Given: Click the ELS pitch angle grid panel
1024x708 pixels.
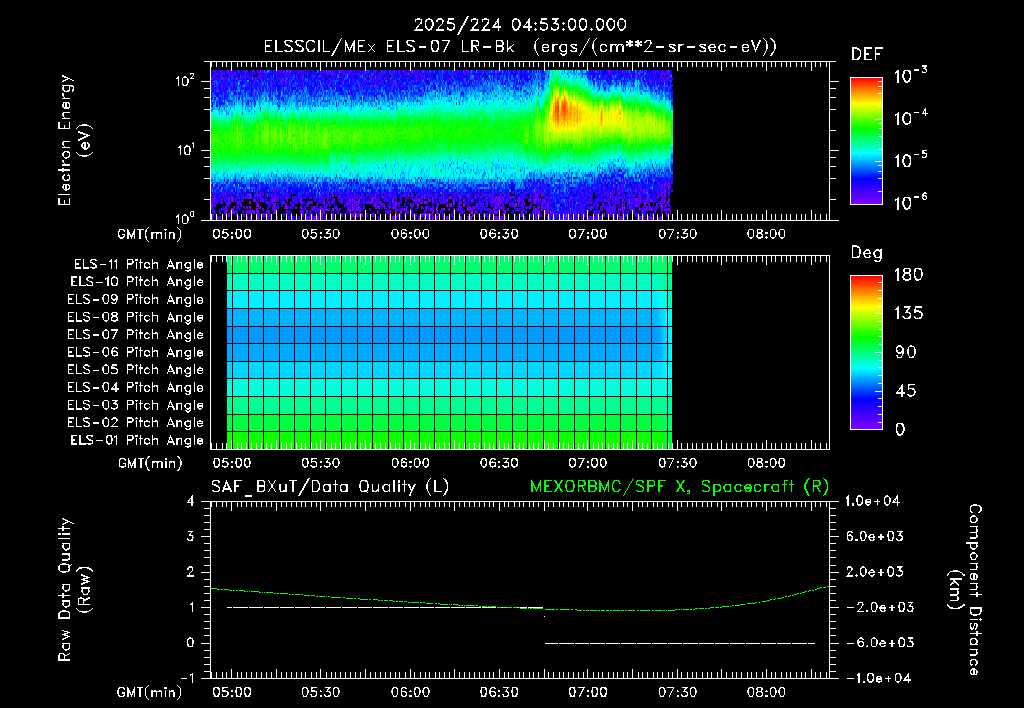Looking at the screenshot, I should click(x=449, y=352).
